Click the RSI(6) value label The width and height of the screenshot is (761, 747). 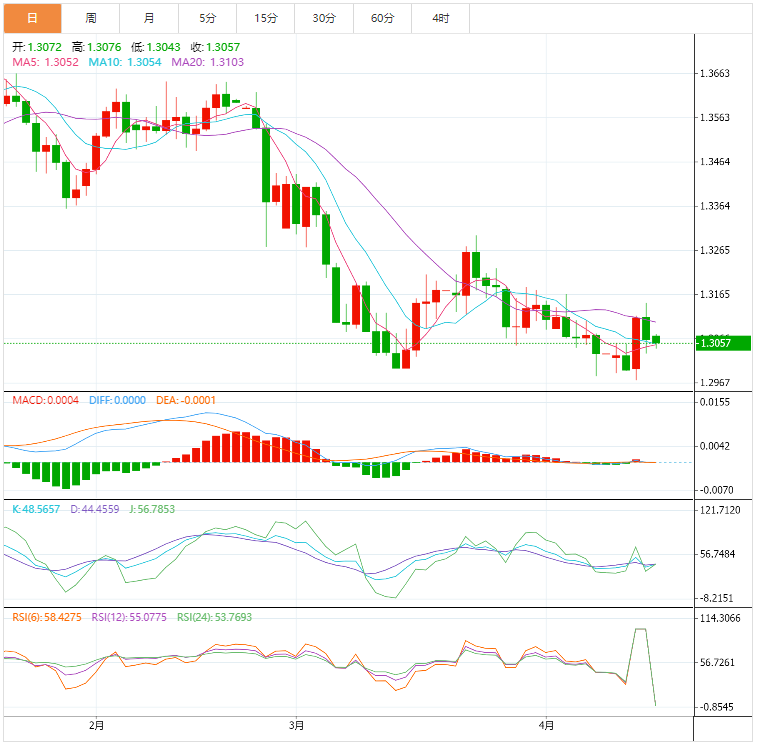pyautogui.click(x=47, y=617)
